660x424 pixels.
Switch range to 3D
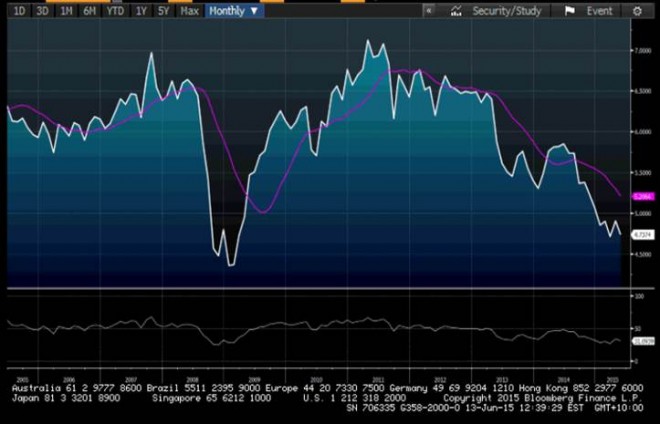click(42, 11)
